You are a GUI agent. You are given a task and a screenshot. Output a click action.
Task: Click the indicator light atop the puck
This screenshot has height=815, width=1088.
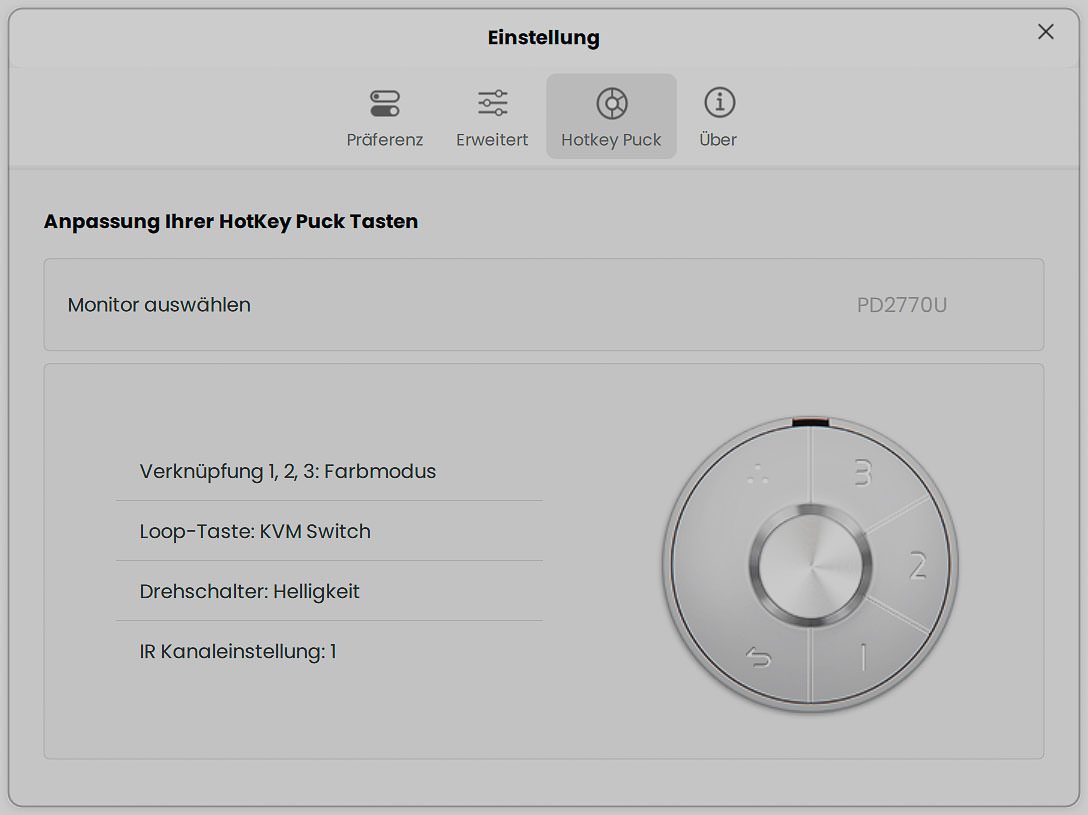tap(810, 423)
